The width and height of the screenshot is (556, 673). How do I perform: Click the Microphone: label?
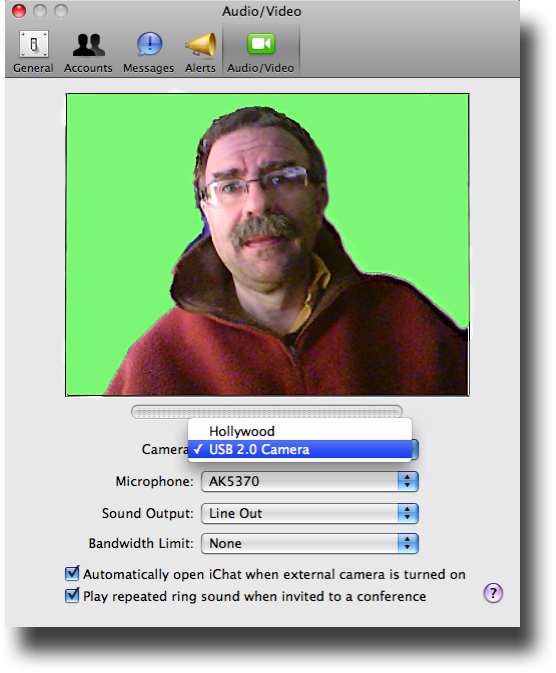pyautogui.click(x=154, y=482)
